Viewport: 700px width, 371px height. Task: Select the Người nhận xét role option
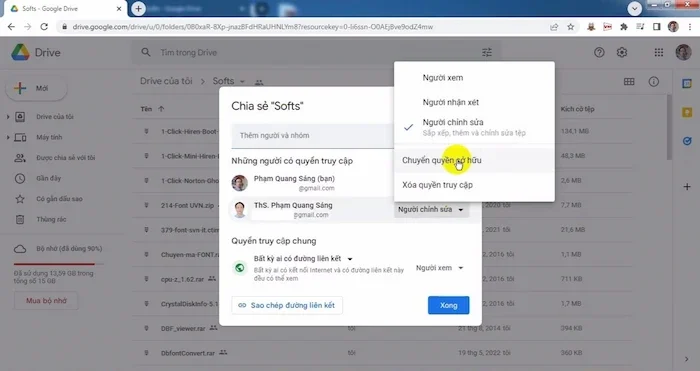pyautogui.click(x=474, y=102)
